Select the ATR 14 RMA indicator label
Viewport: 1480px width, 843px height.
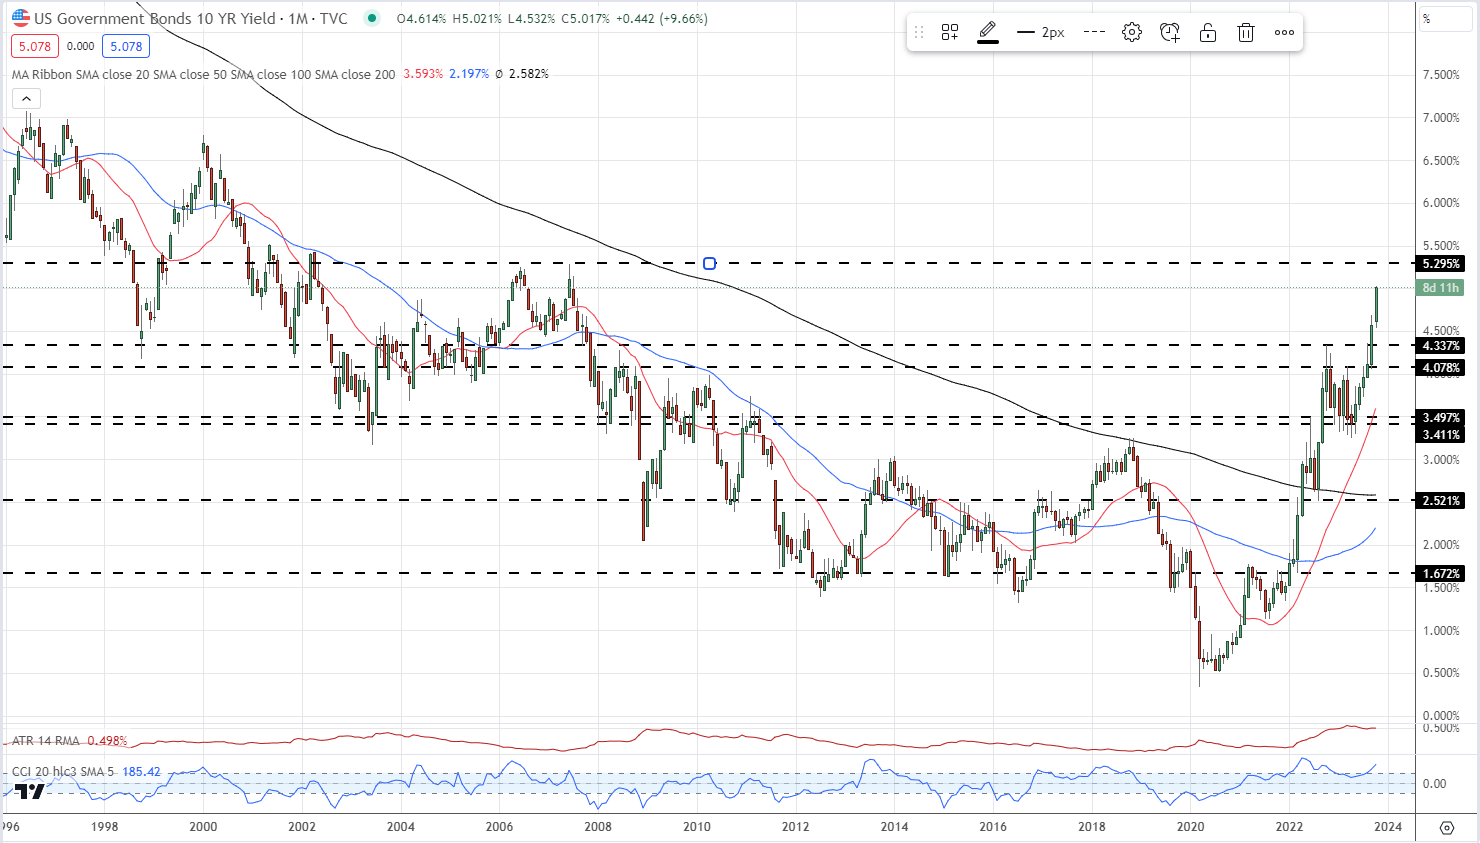tap(46, 741)
